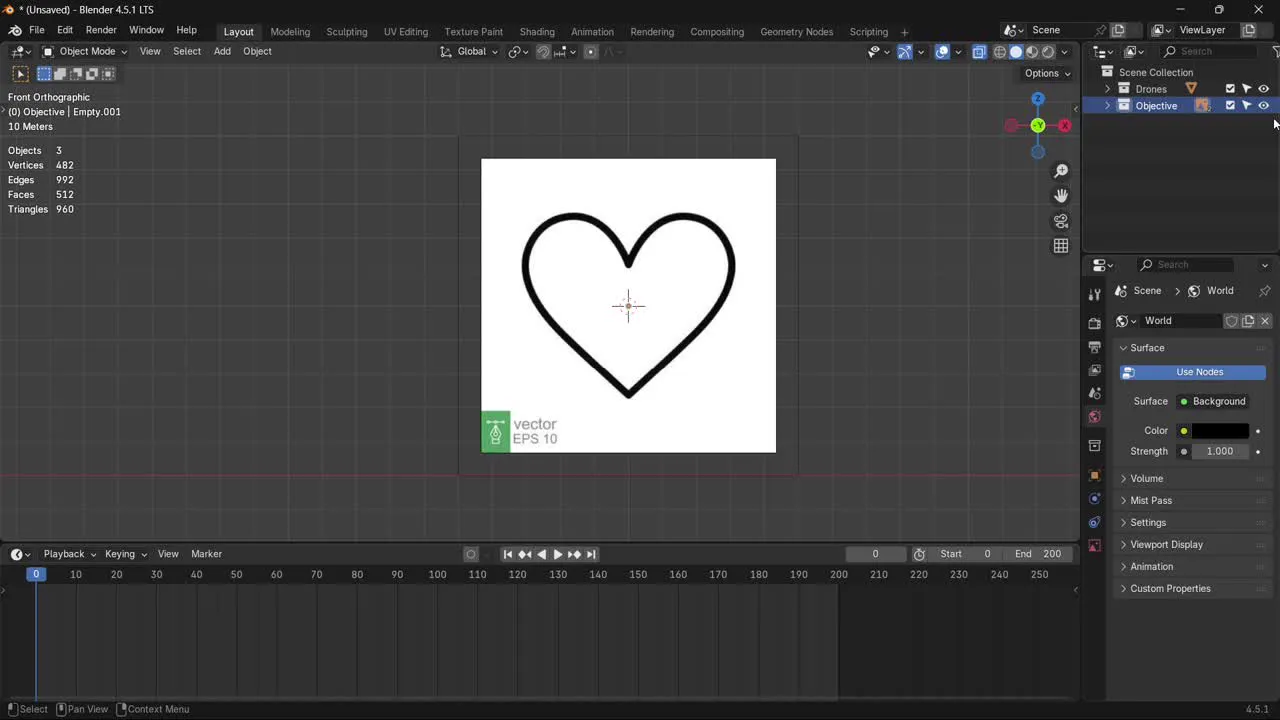Switch to the Geometry Nodes workspace tab

click(796, 32)
